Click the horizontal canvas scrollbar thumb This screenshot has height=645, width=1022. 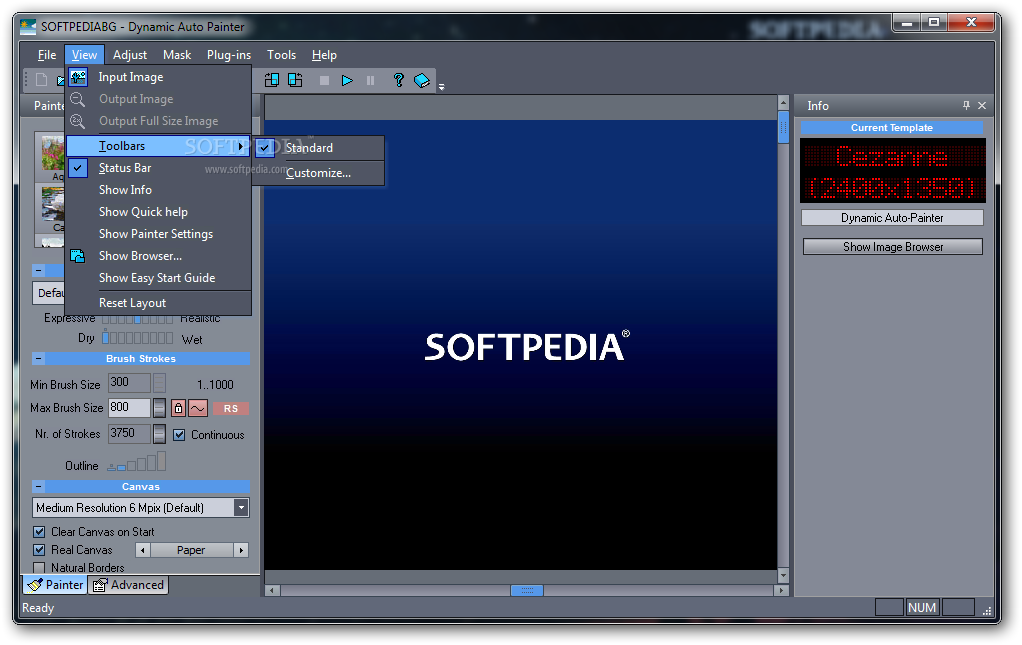coord(527,590)
